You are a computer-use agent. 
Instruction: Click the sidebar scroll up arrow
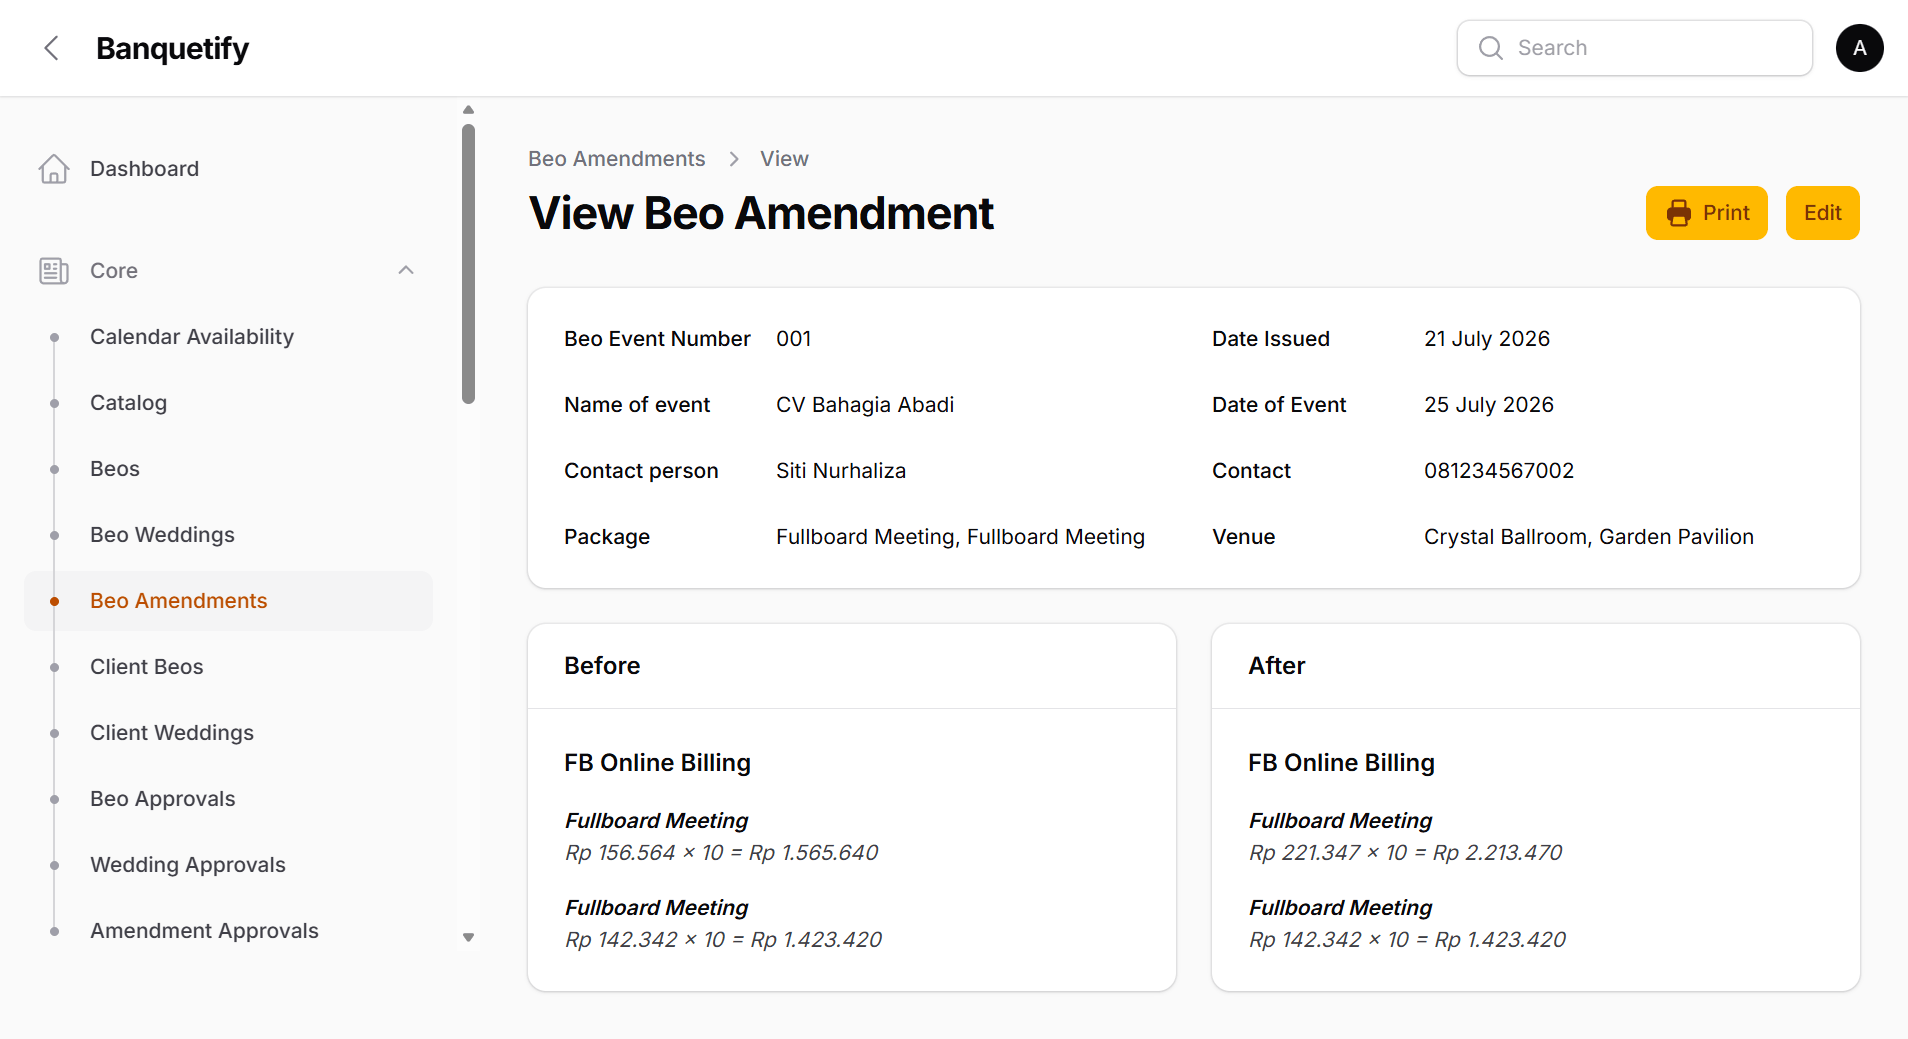click(468, 110)
